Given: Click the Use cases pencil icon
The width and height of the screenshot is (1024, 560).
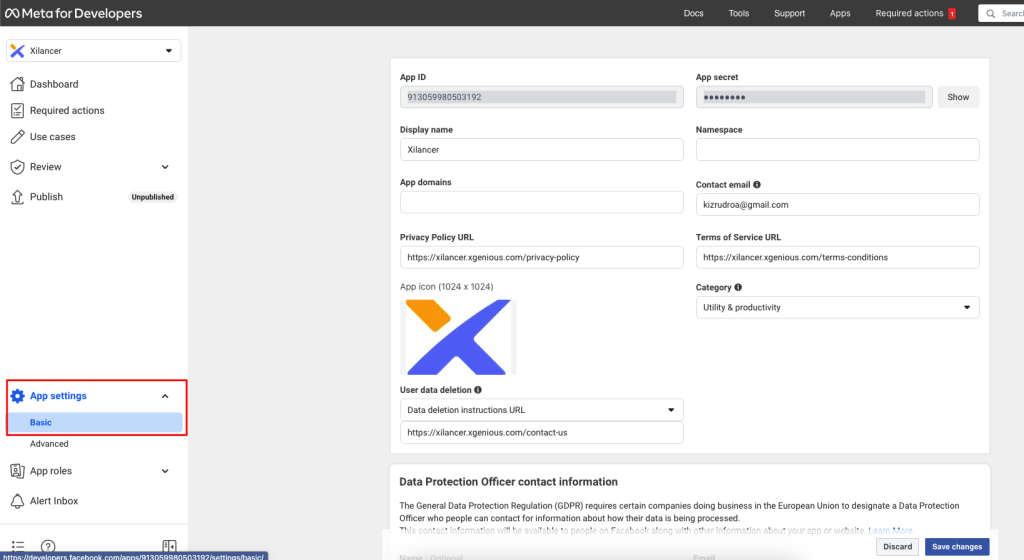Looking at the screenshot, I should [x=18, y=136].
